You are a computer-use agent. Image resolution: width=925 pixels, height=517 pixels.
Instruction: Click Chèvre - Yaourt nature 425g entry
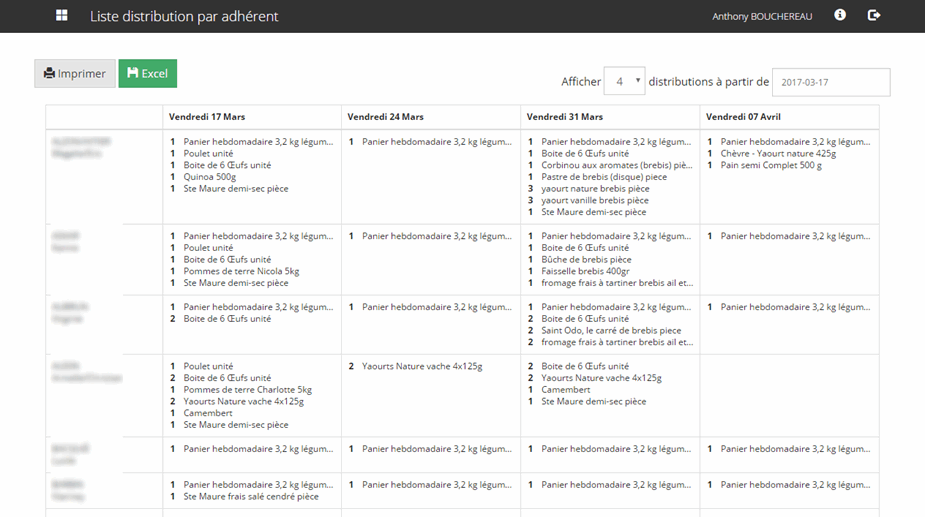point(778,154)
